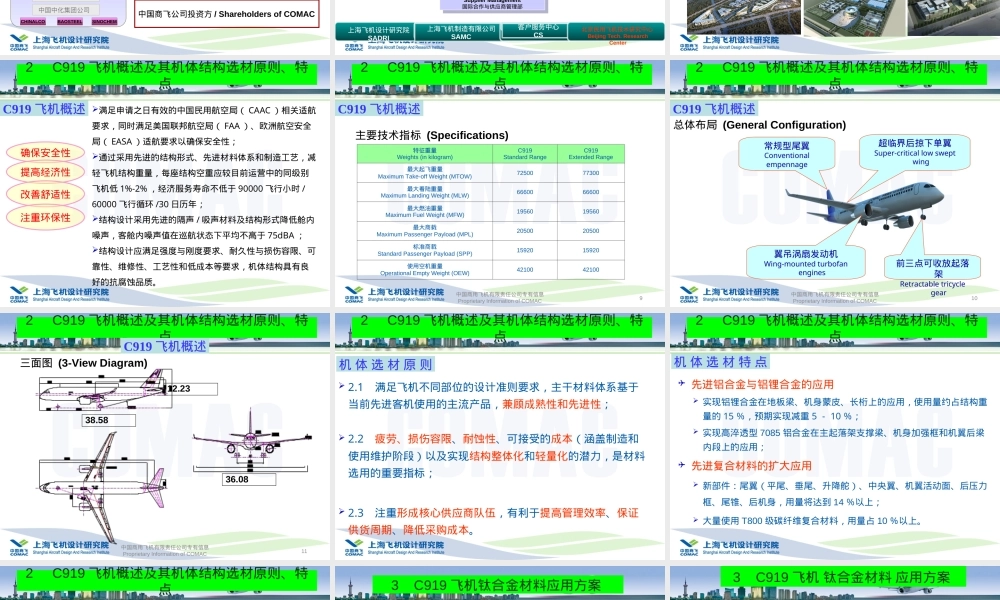Click the C919 Standard Range column header
The height and width of the screenshot is (600, 1000).
(525, 154)
